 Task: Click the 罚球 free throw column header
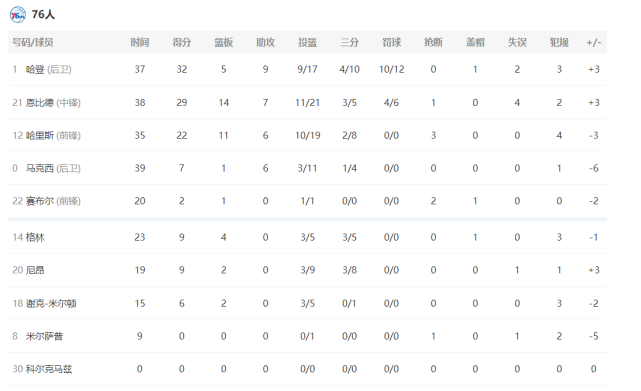[x=391, y=43]
